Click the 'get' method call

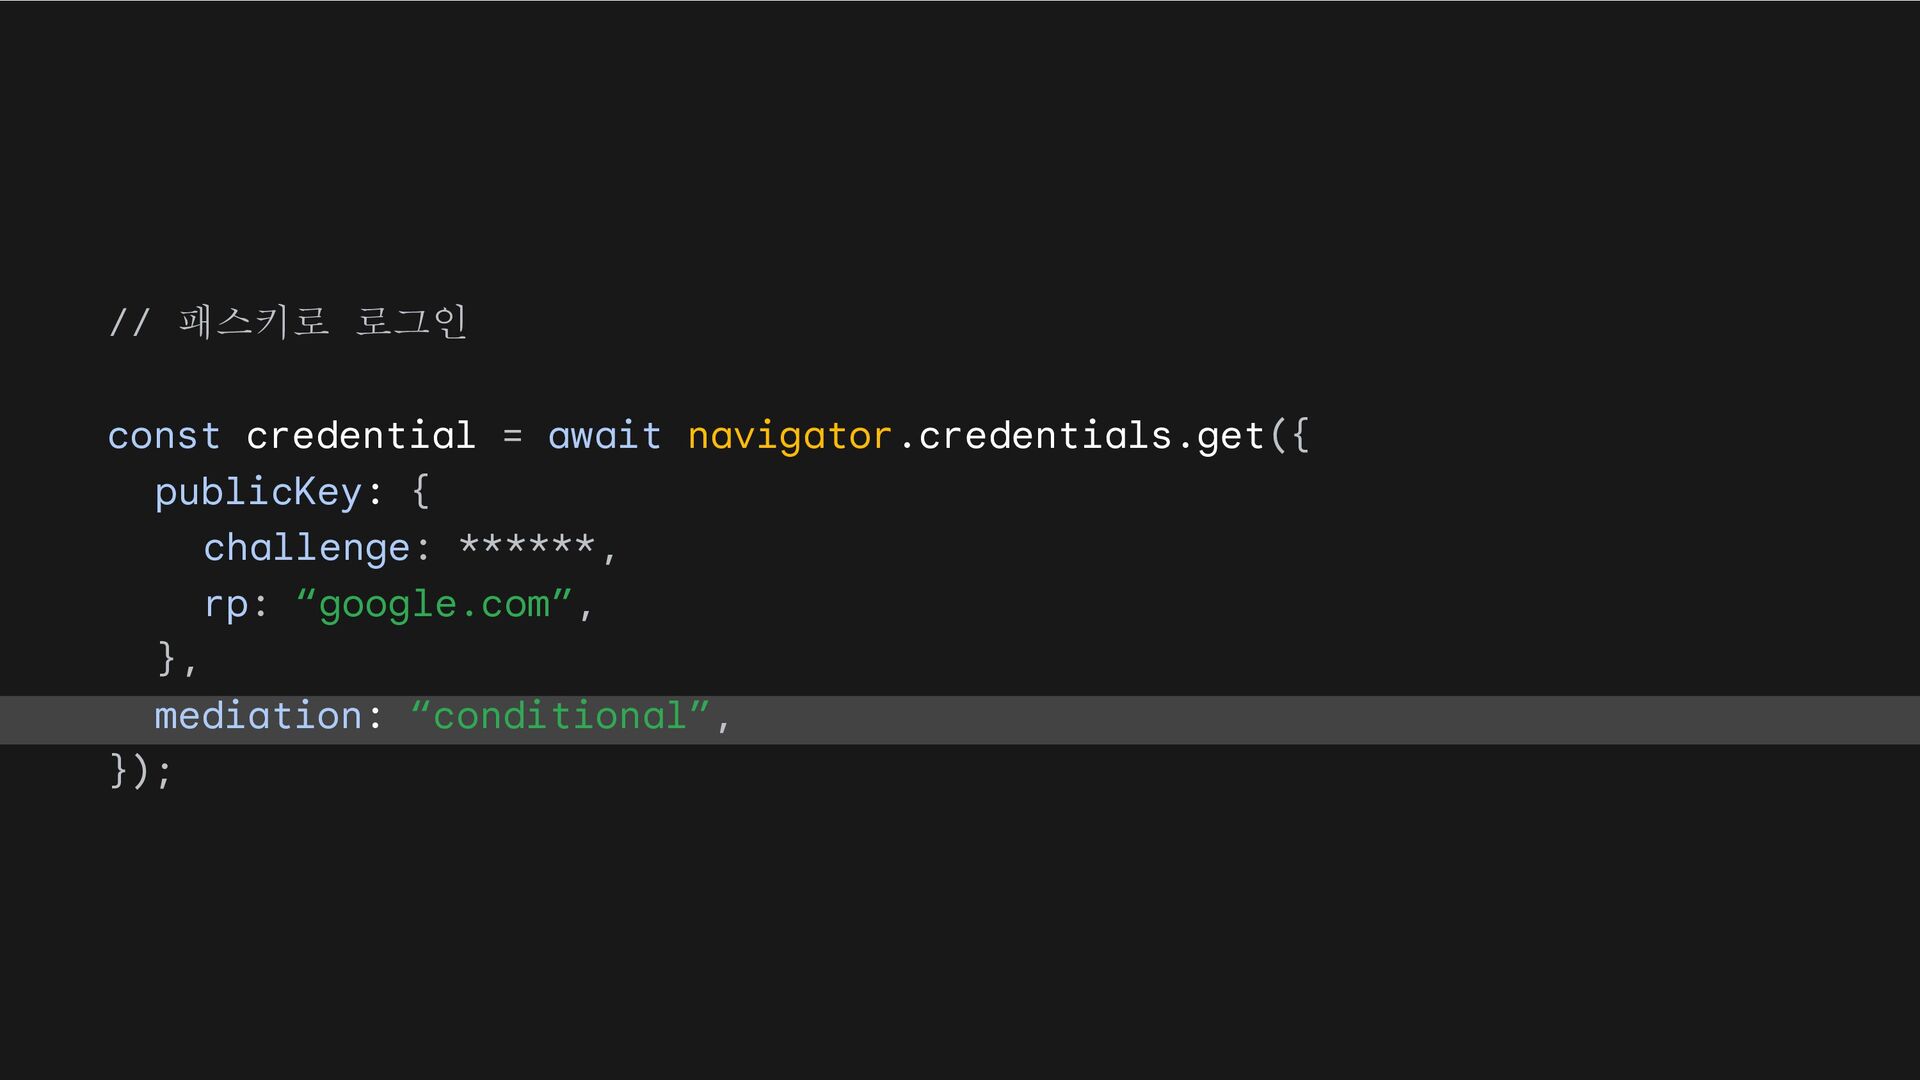pyautogui.click(x=1230, y=437)
